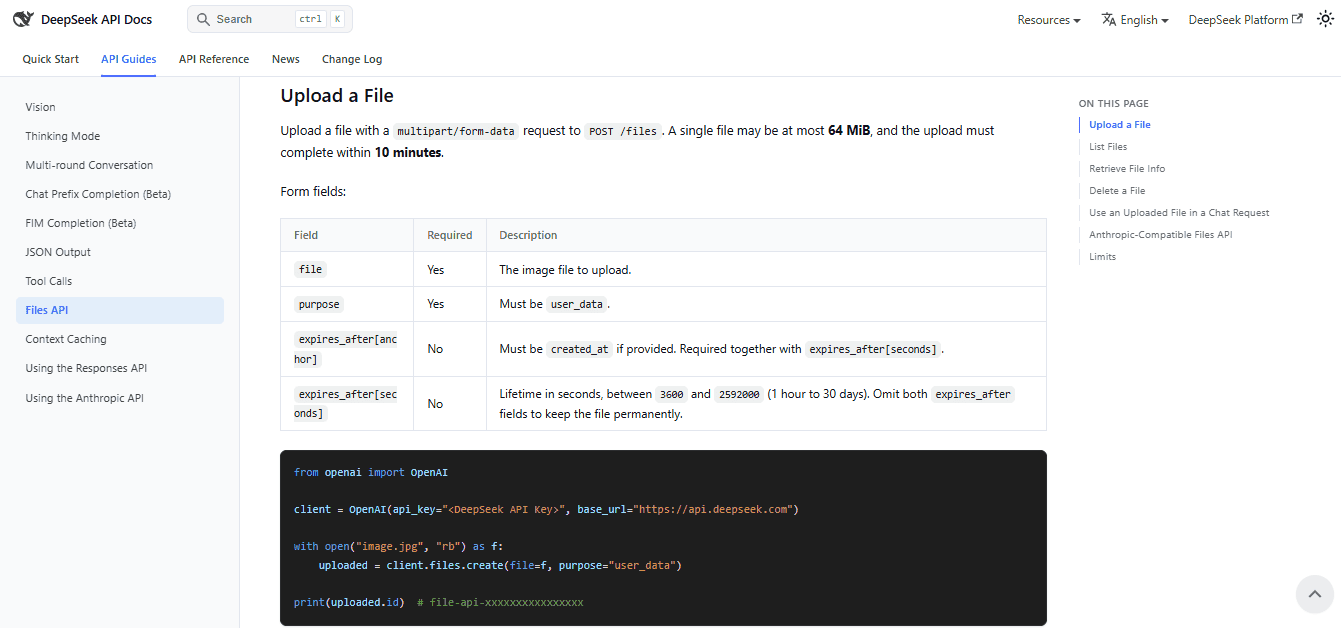
Task: Click the 'POST /files' inline code
Action: (623, 131)
